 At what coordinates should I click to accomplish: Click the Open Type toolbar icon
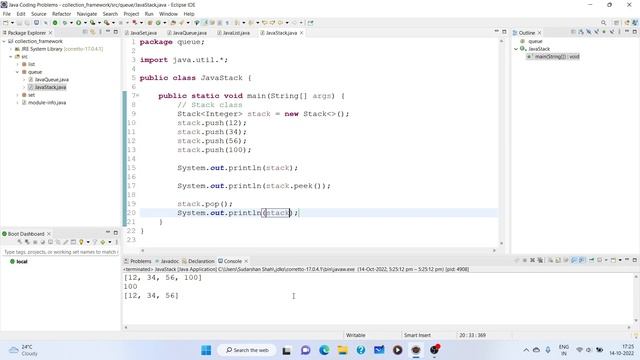click(x=173, y=23)
